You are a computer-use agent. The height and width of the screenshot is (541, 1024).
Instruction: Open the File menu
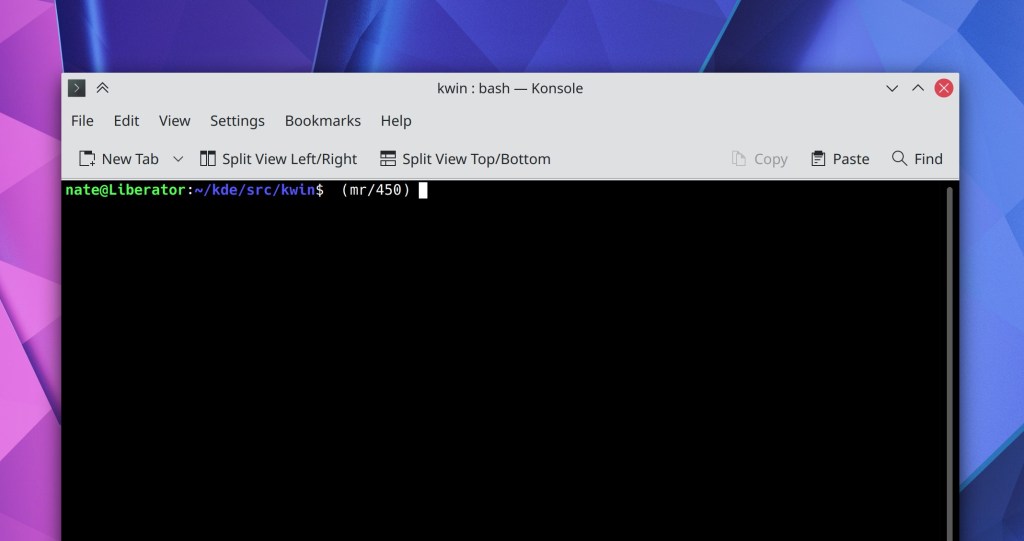tap(82, 121)
